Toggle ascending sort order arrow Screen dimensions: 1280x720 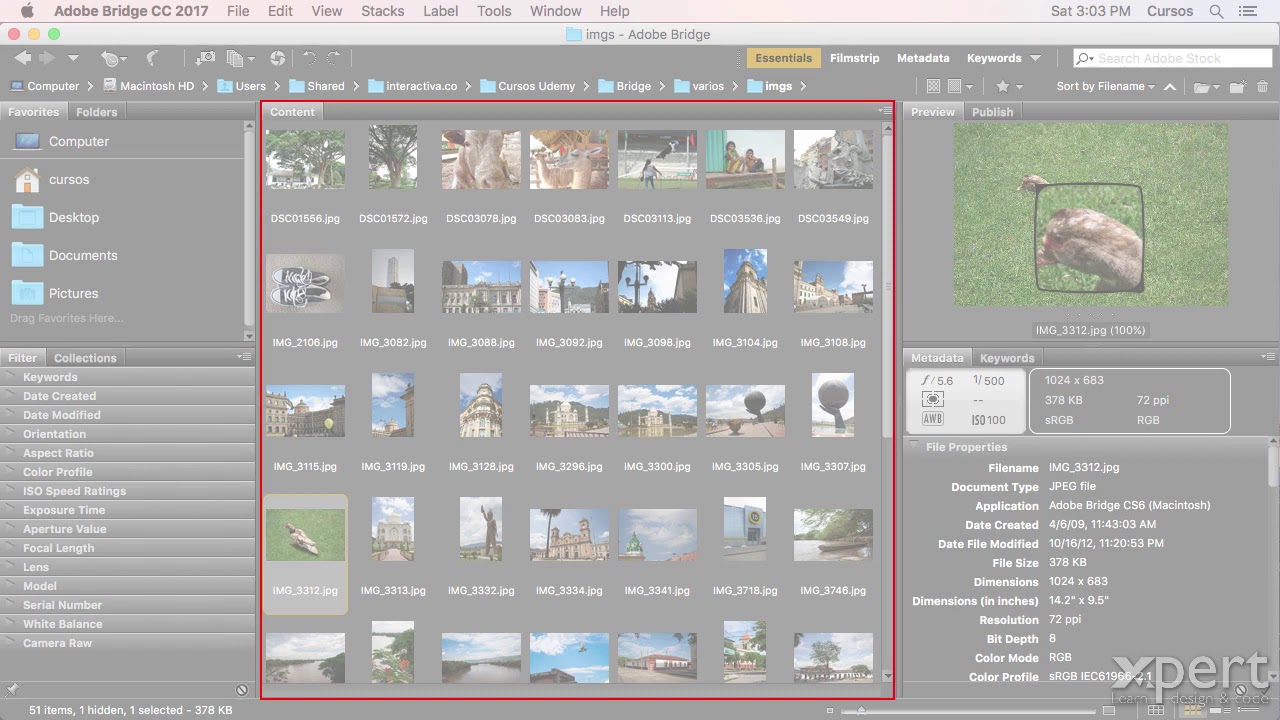pos(1169,86)
